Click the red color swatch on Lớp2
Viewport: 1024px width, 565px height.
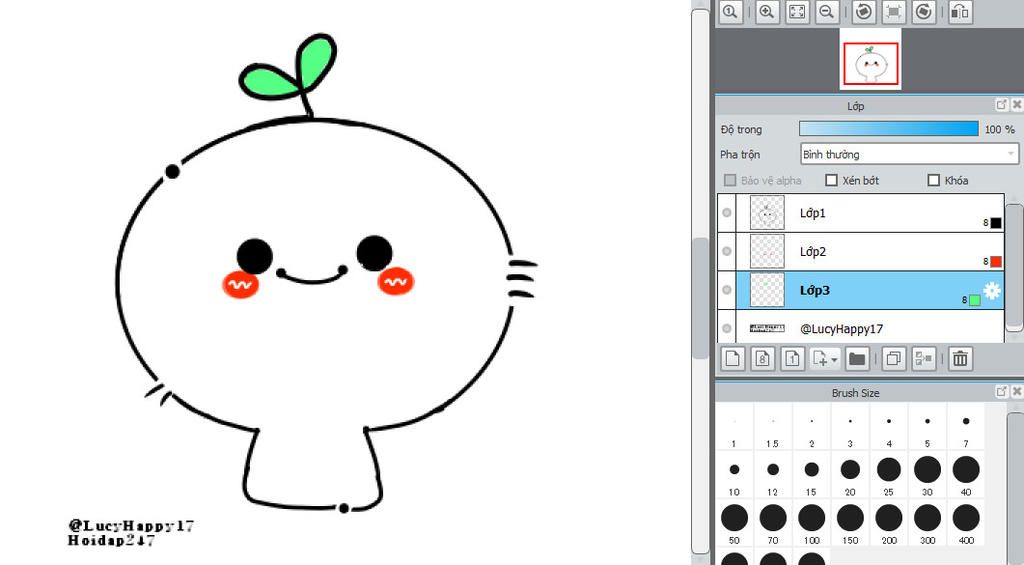[x=996, y=261]
